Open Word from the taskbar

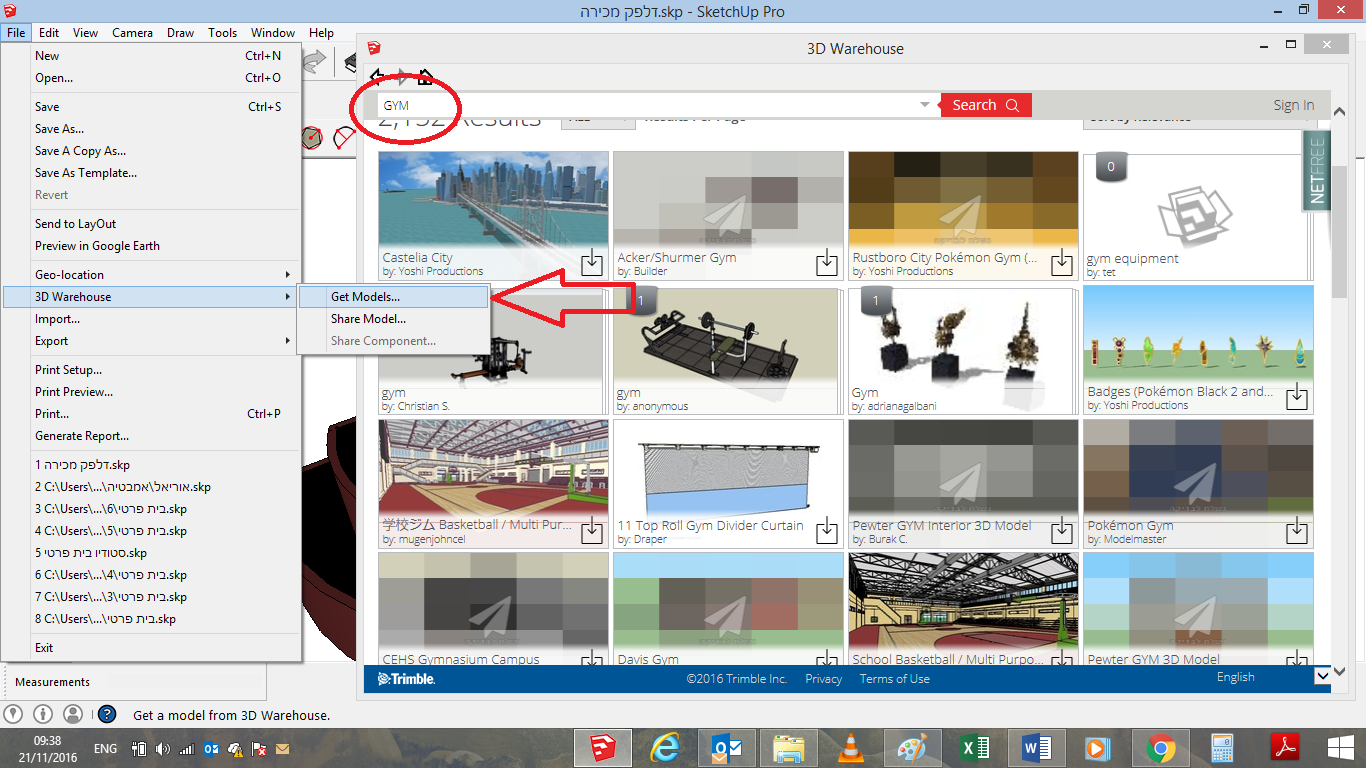click(1036, 748)
